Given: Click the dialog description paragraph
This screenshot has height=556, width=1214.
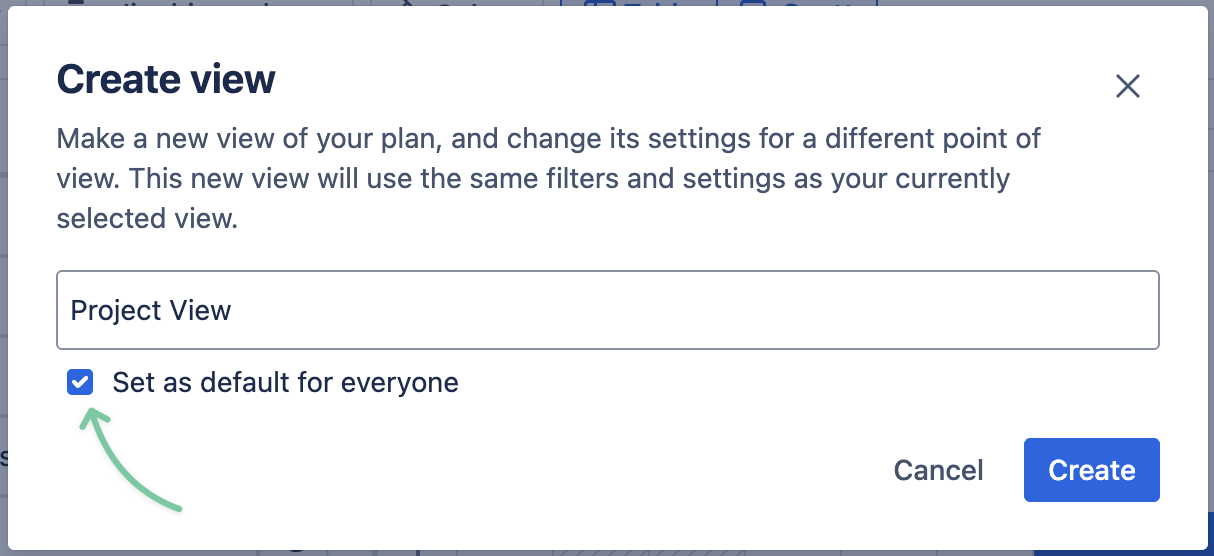Looking at the screenshot, I should point(548,178).
